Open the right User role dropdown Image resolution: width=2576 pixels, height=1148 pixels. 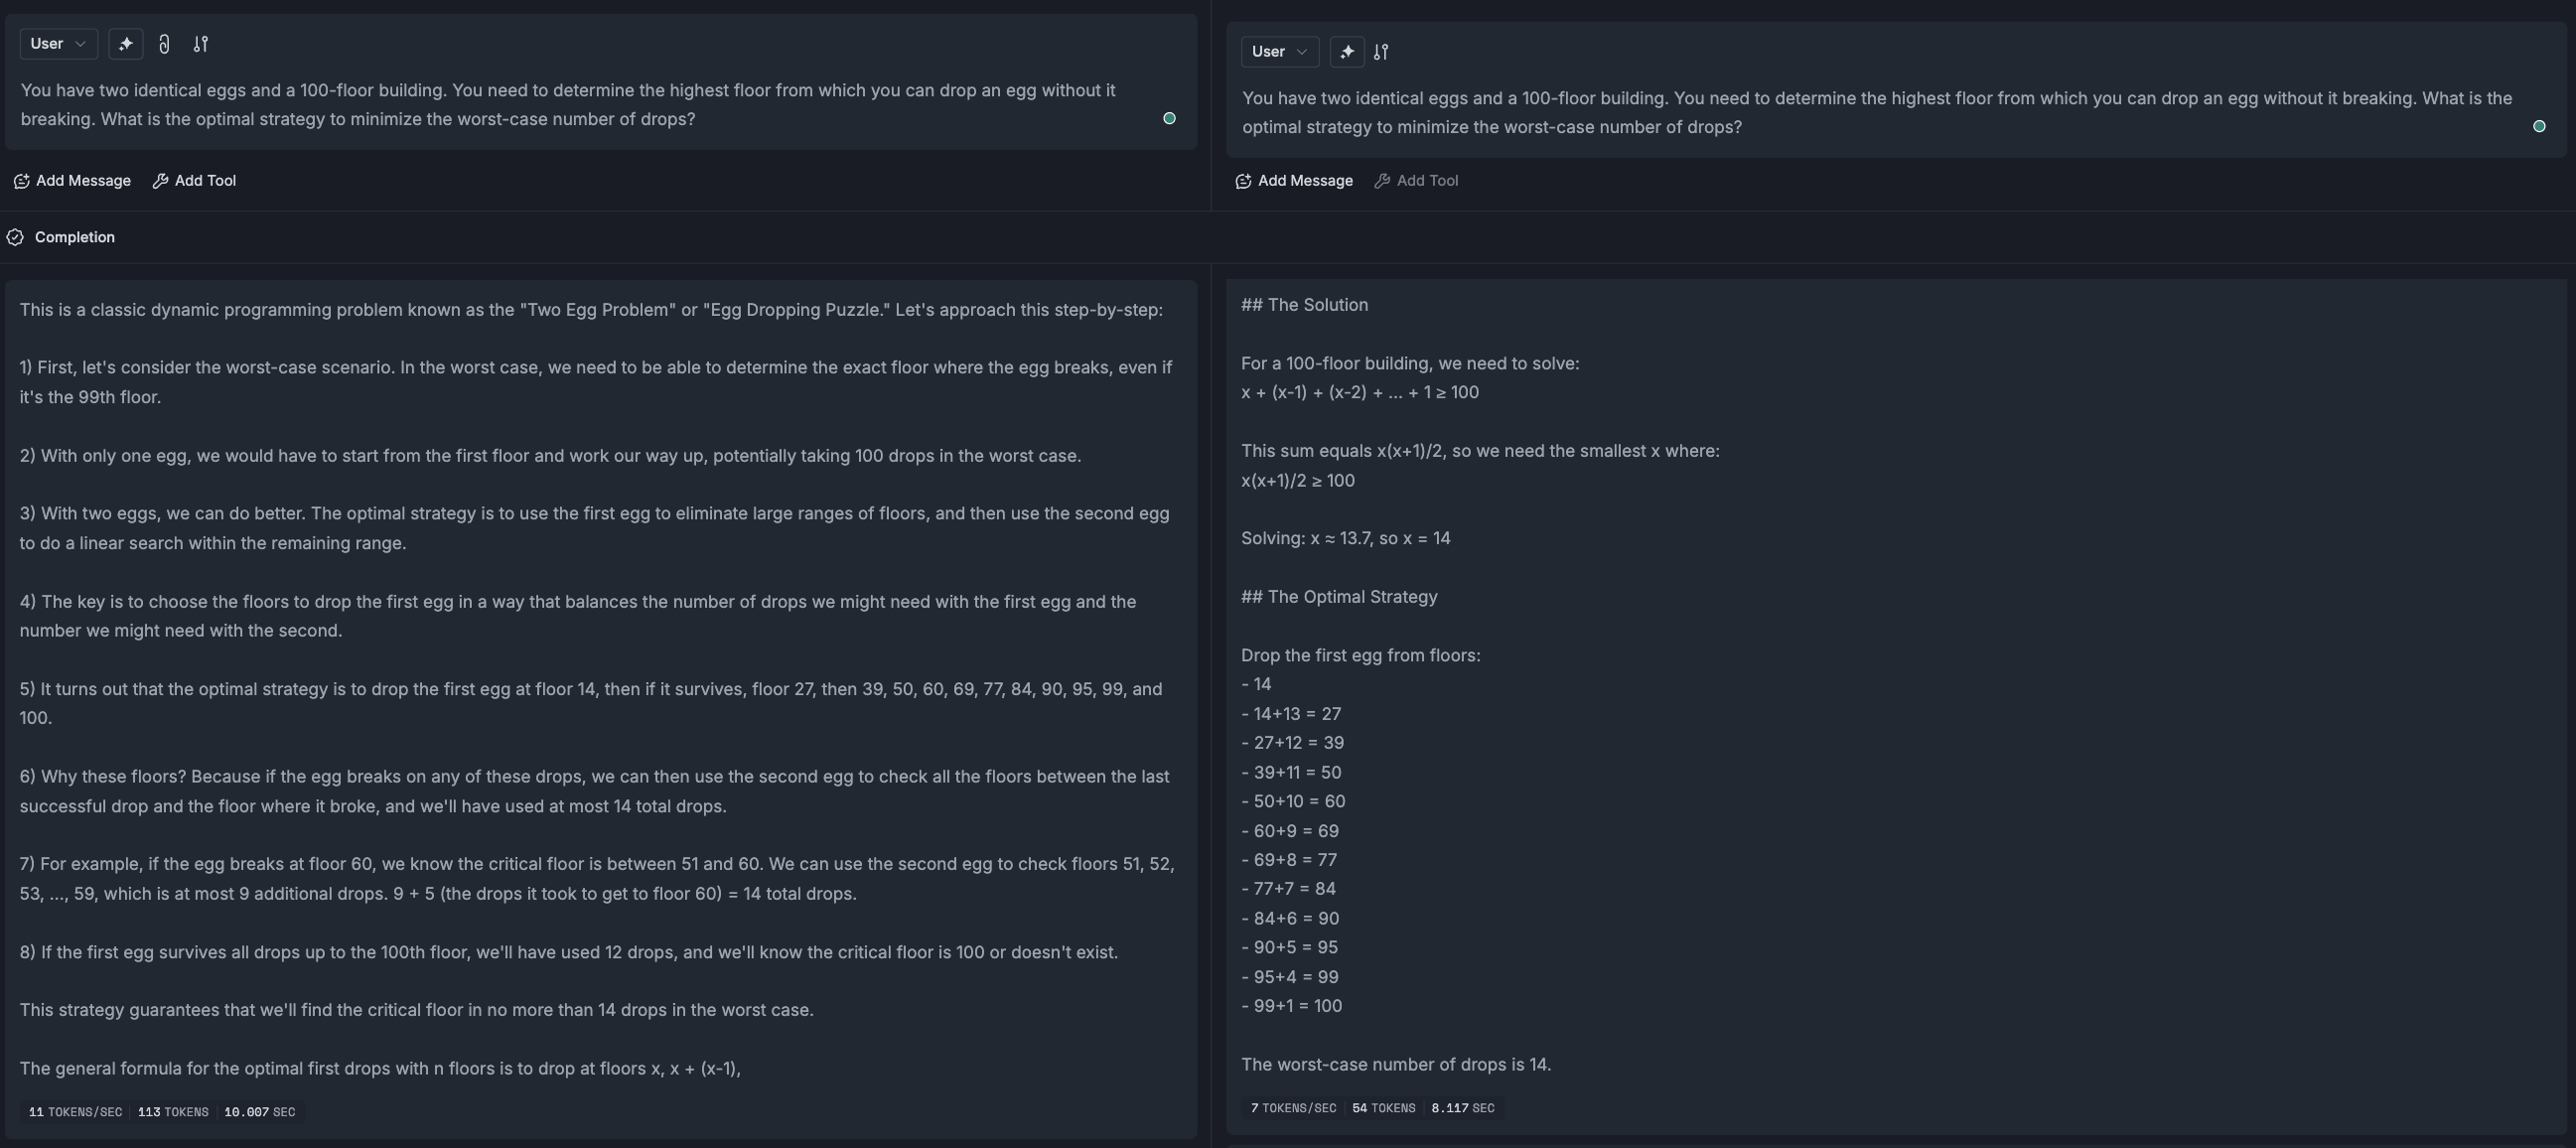pyautogui.click(x=1279, y=51)
